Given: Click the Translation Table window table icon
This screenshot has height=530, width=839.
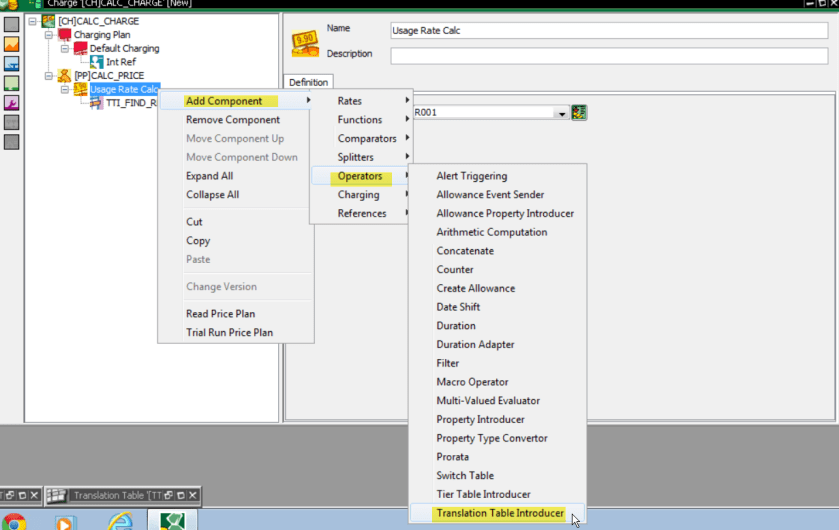Looking at the screenshot, I should [x=56, y=495].
